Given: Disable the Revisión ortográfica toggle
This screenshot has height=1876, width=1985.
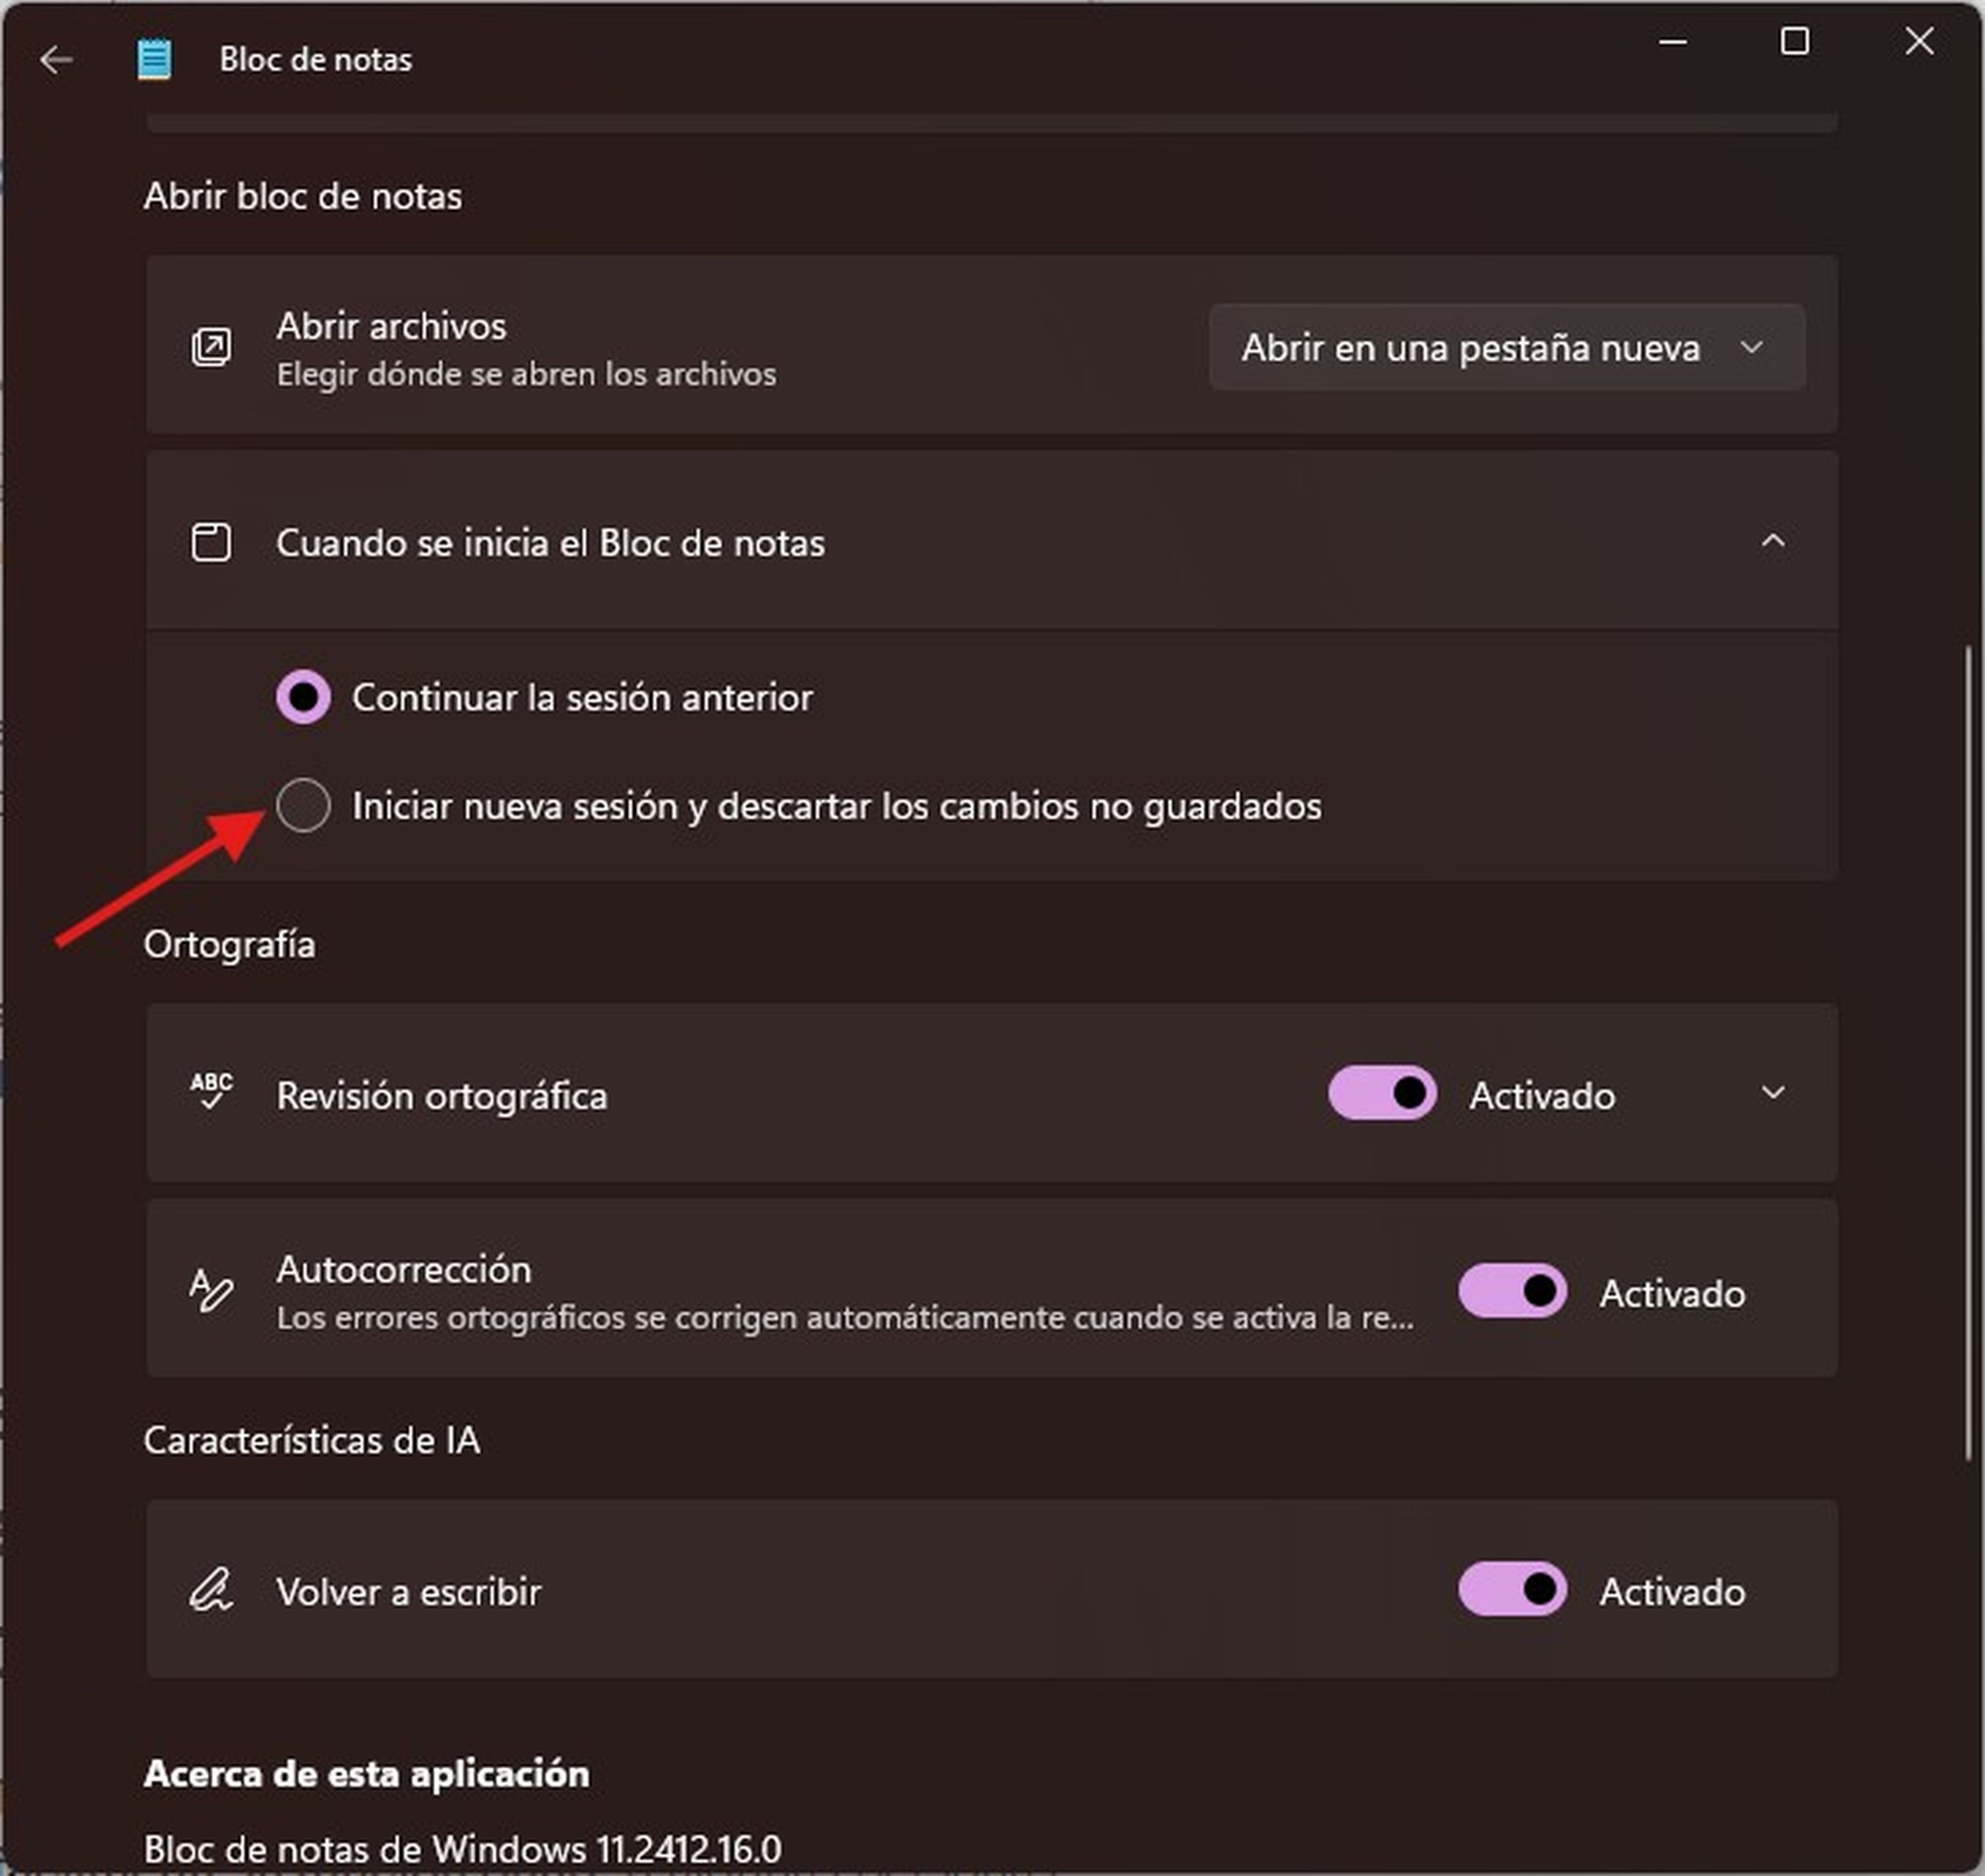Looking at the screenshot, I should 1382,1092.
